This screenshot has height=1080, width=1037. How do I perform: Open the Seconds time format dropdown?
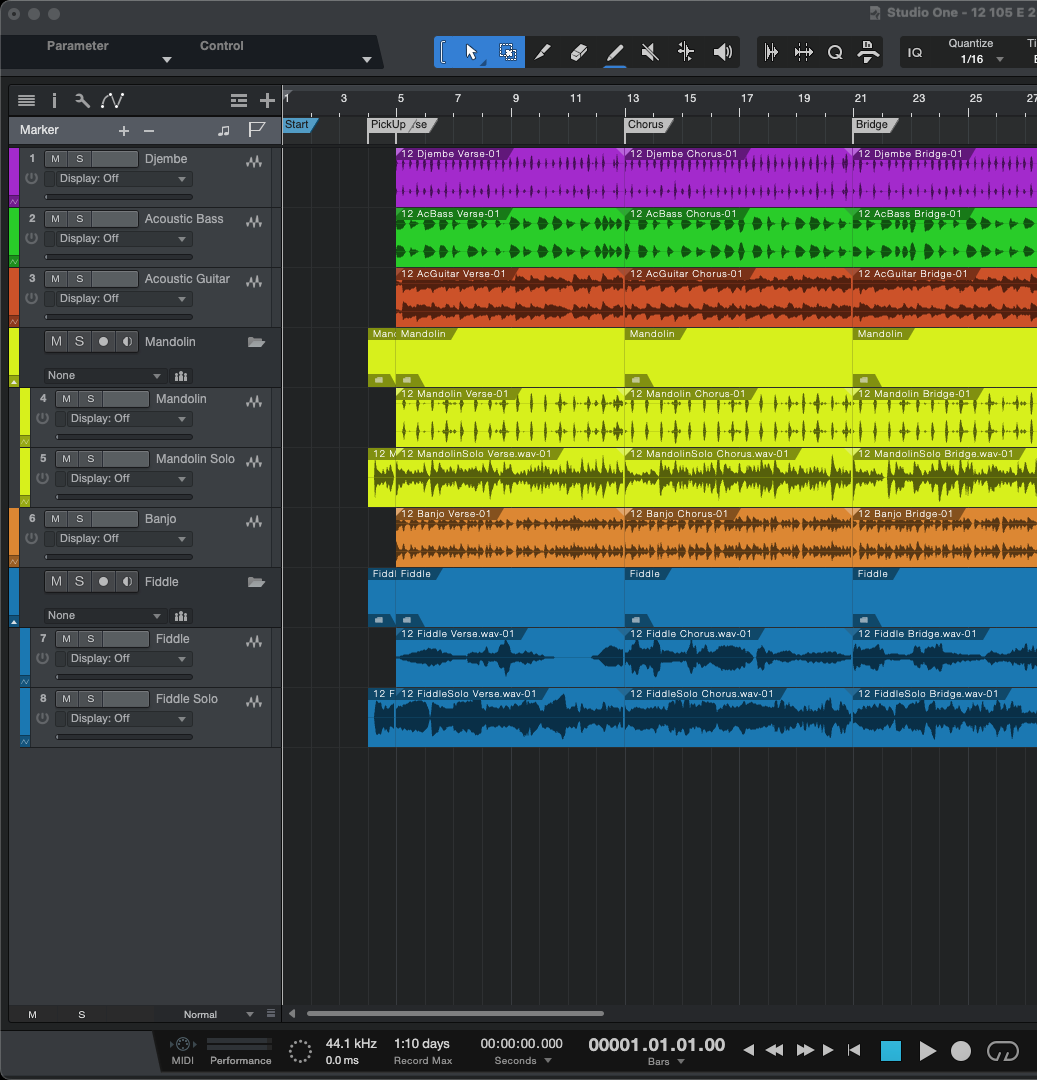(523, 1061)
